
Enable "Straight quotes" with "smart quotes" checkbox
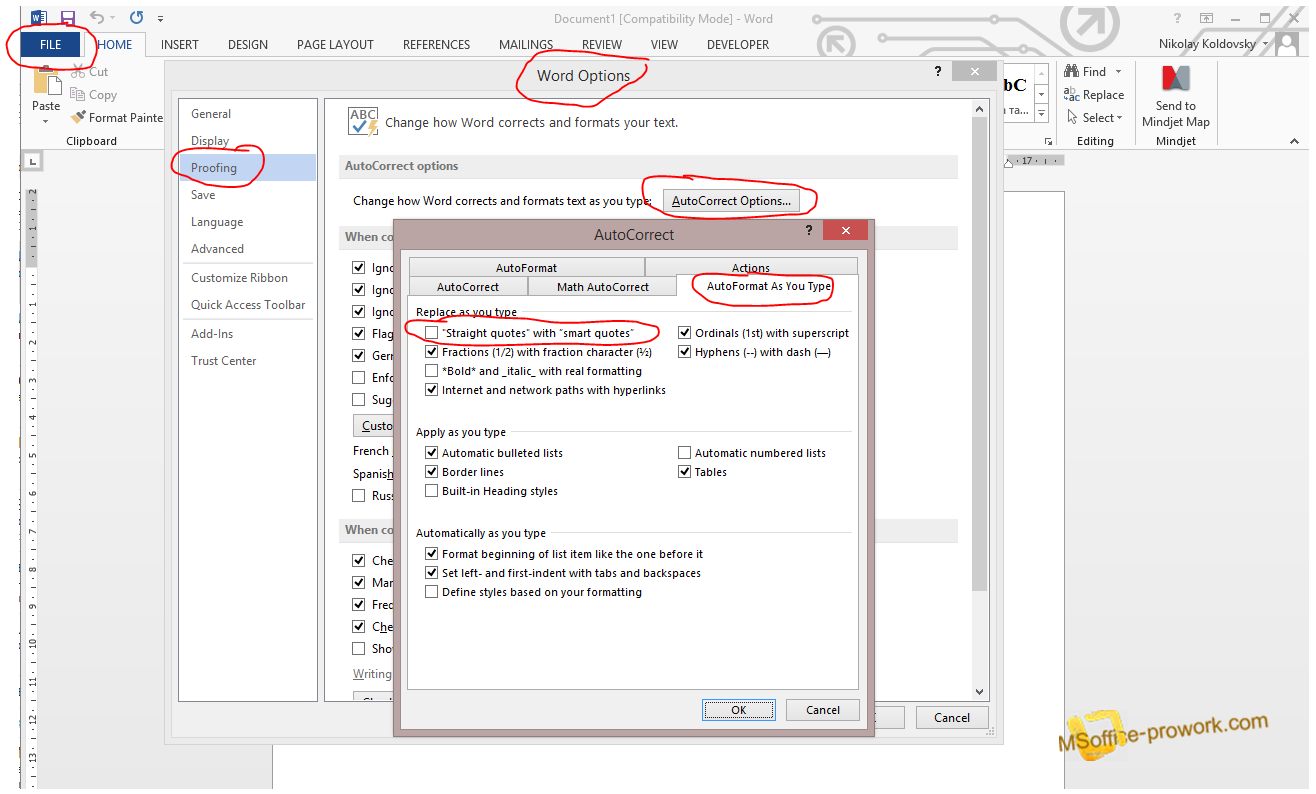point(431,332)
